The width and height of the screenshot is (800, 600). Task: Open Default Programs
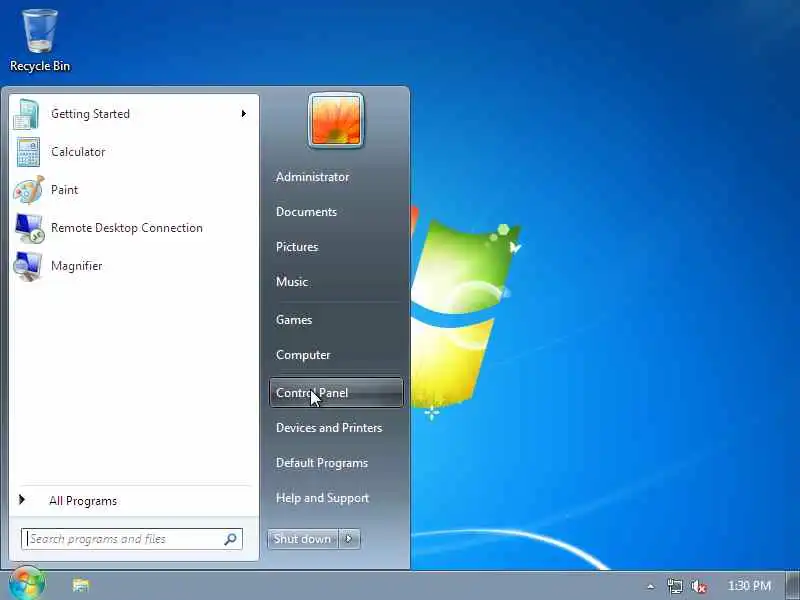click(x=322, y=463)
